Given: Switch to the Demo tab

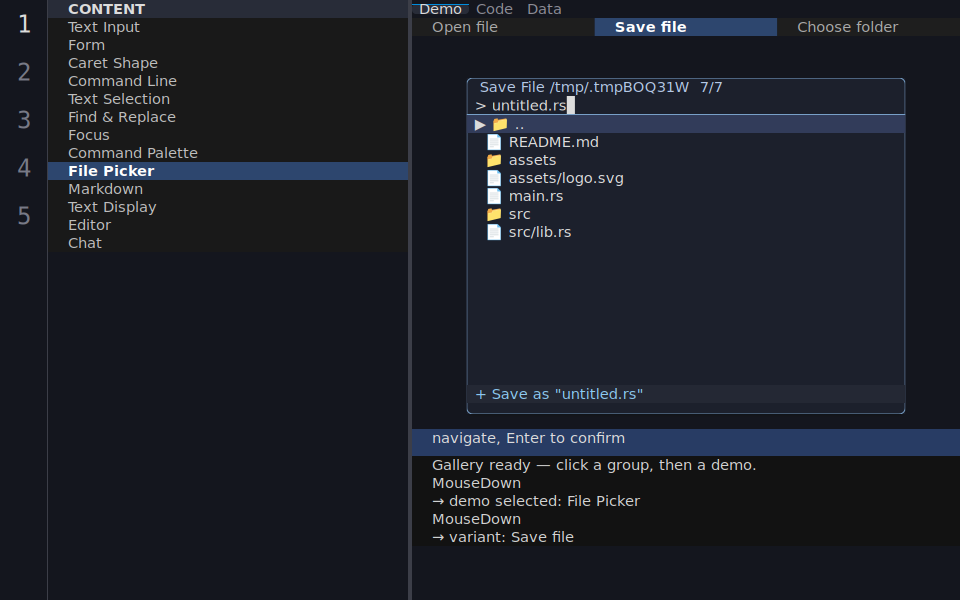Looking at the screenshot, I should [440, 9].
